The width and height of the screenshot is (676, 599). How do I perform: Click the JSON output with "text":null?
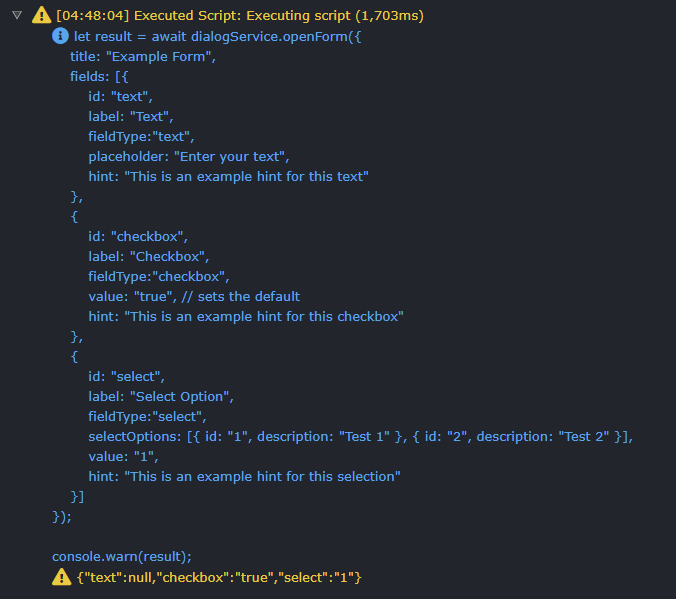coord(219,577)
